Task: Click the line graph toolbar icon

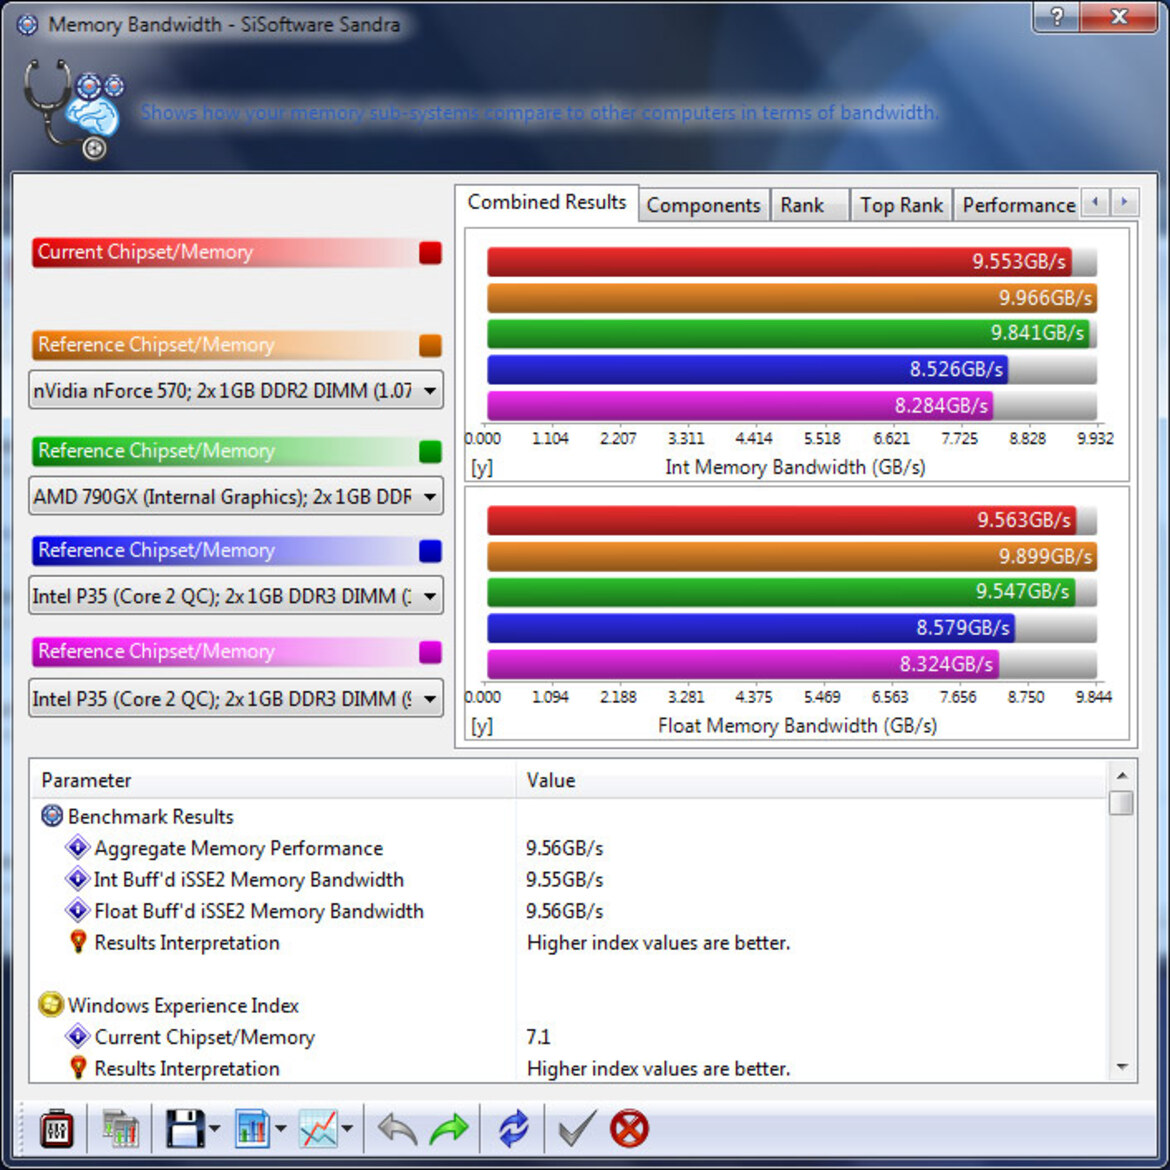Action: point(318,1128)
